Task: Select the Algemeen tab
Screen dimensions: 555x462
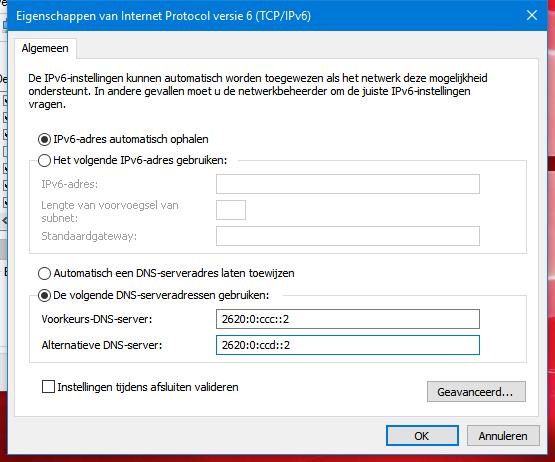Action: (x=45, y=48)
